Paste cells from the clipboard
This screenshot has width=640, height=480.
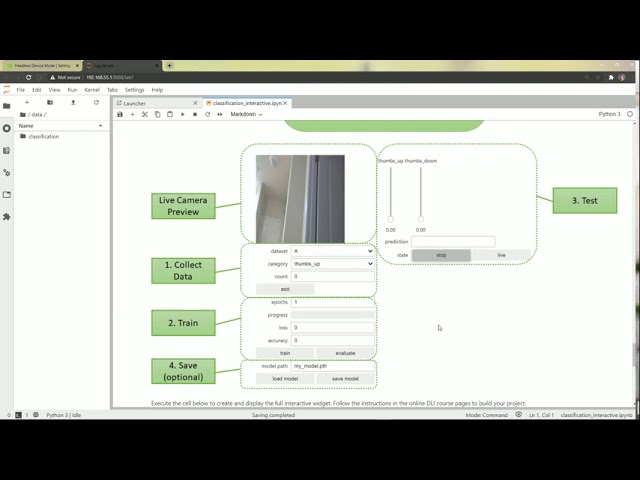click(x=170, y=114)
